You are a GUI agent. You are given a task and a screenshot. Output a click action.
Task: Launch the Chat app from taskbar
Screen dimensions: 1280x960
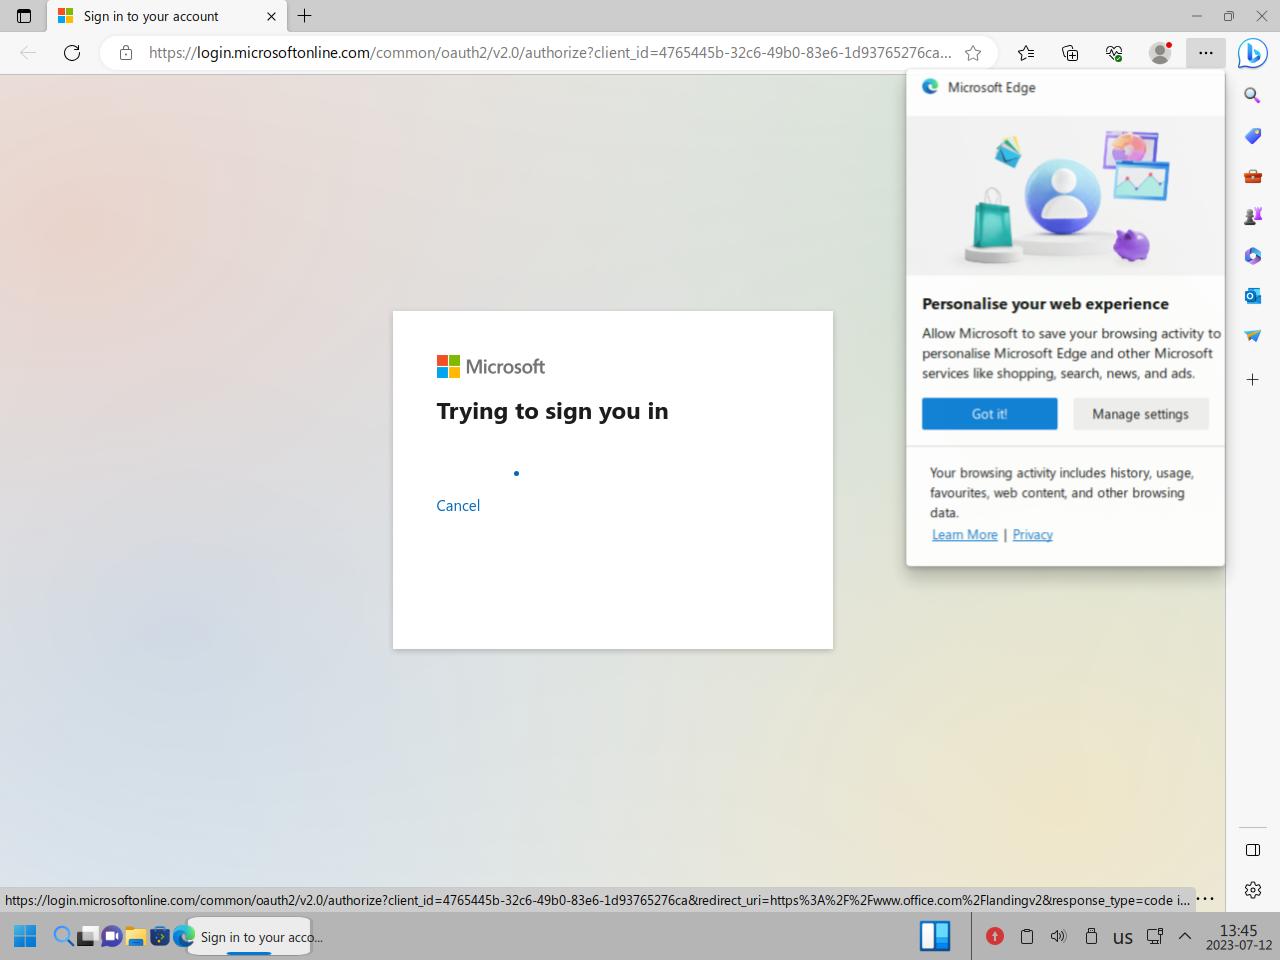coord(111,937)
